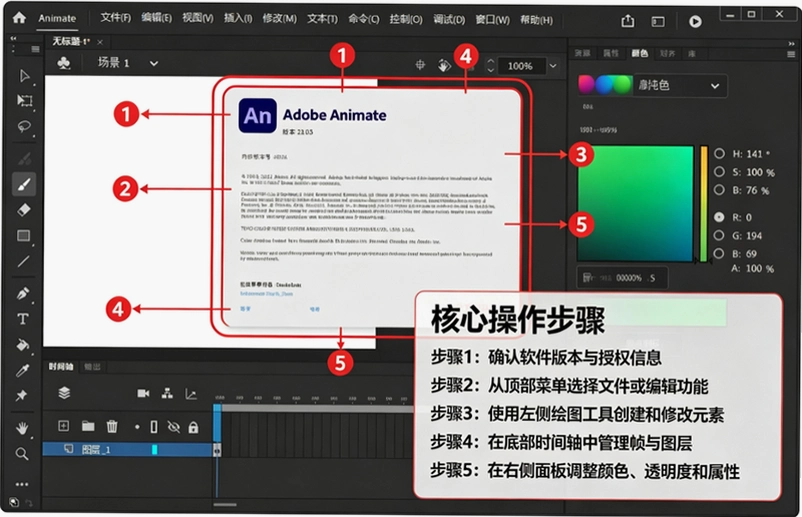Select the Paint Bucket tool

(23, 345)
